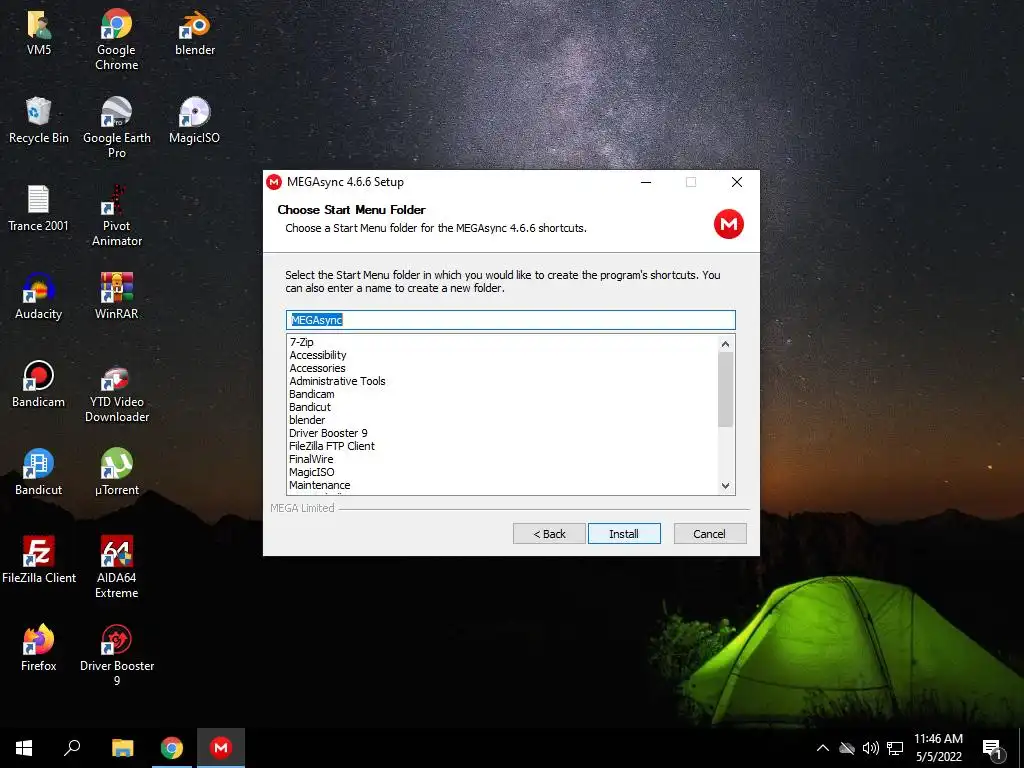Close the MEGAsync Setup window

click(737, 182)
